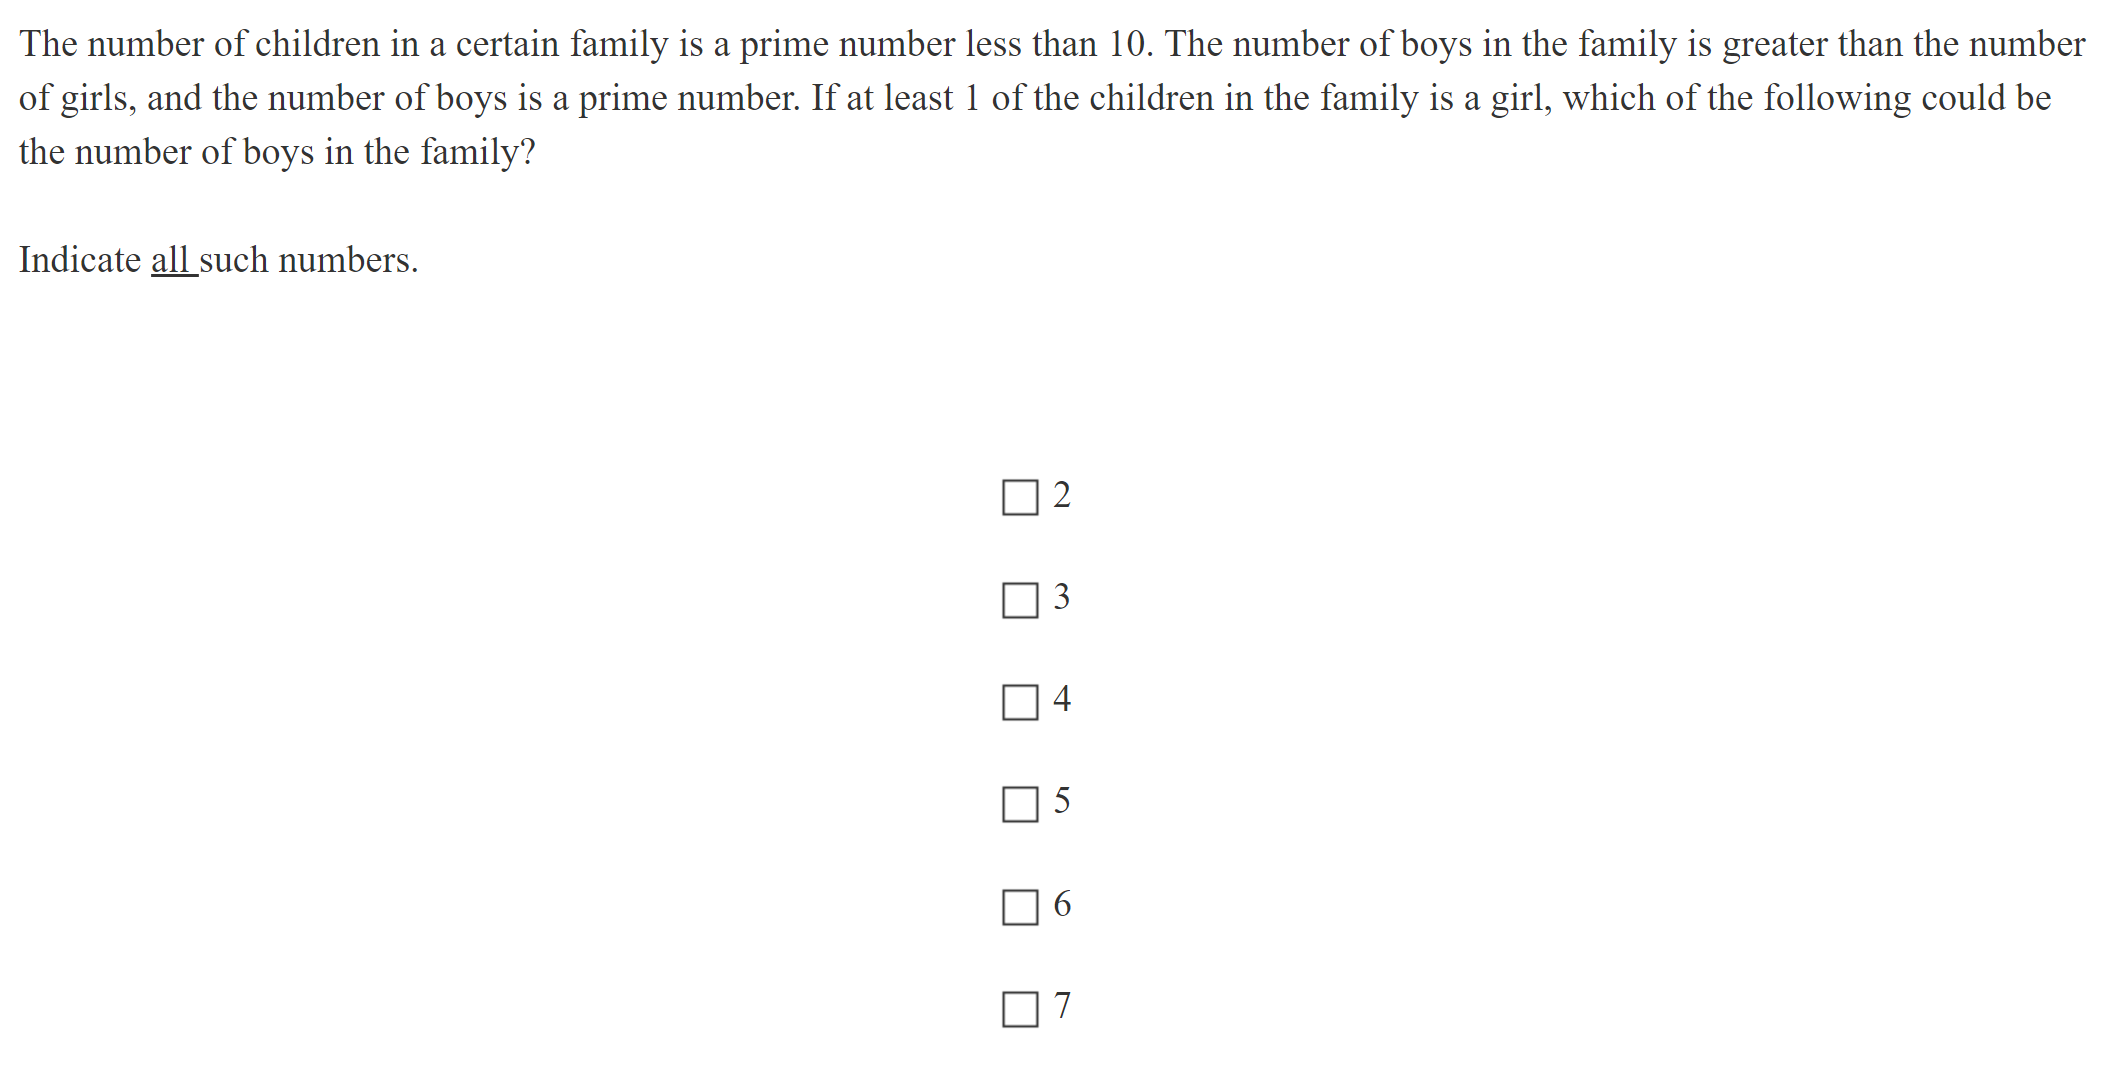Click the number 10 in the question

click(x=1128, y=44)
